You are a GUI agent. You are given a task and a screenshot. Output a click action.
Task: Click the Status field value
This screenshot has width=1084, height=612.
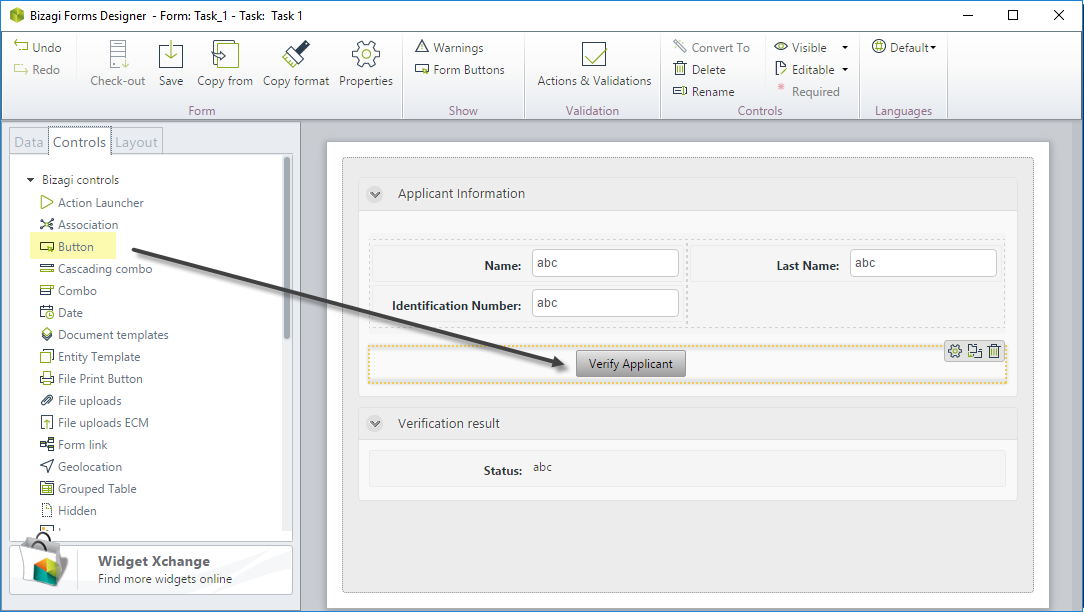coord(543,467)
